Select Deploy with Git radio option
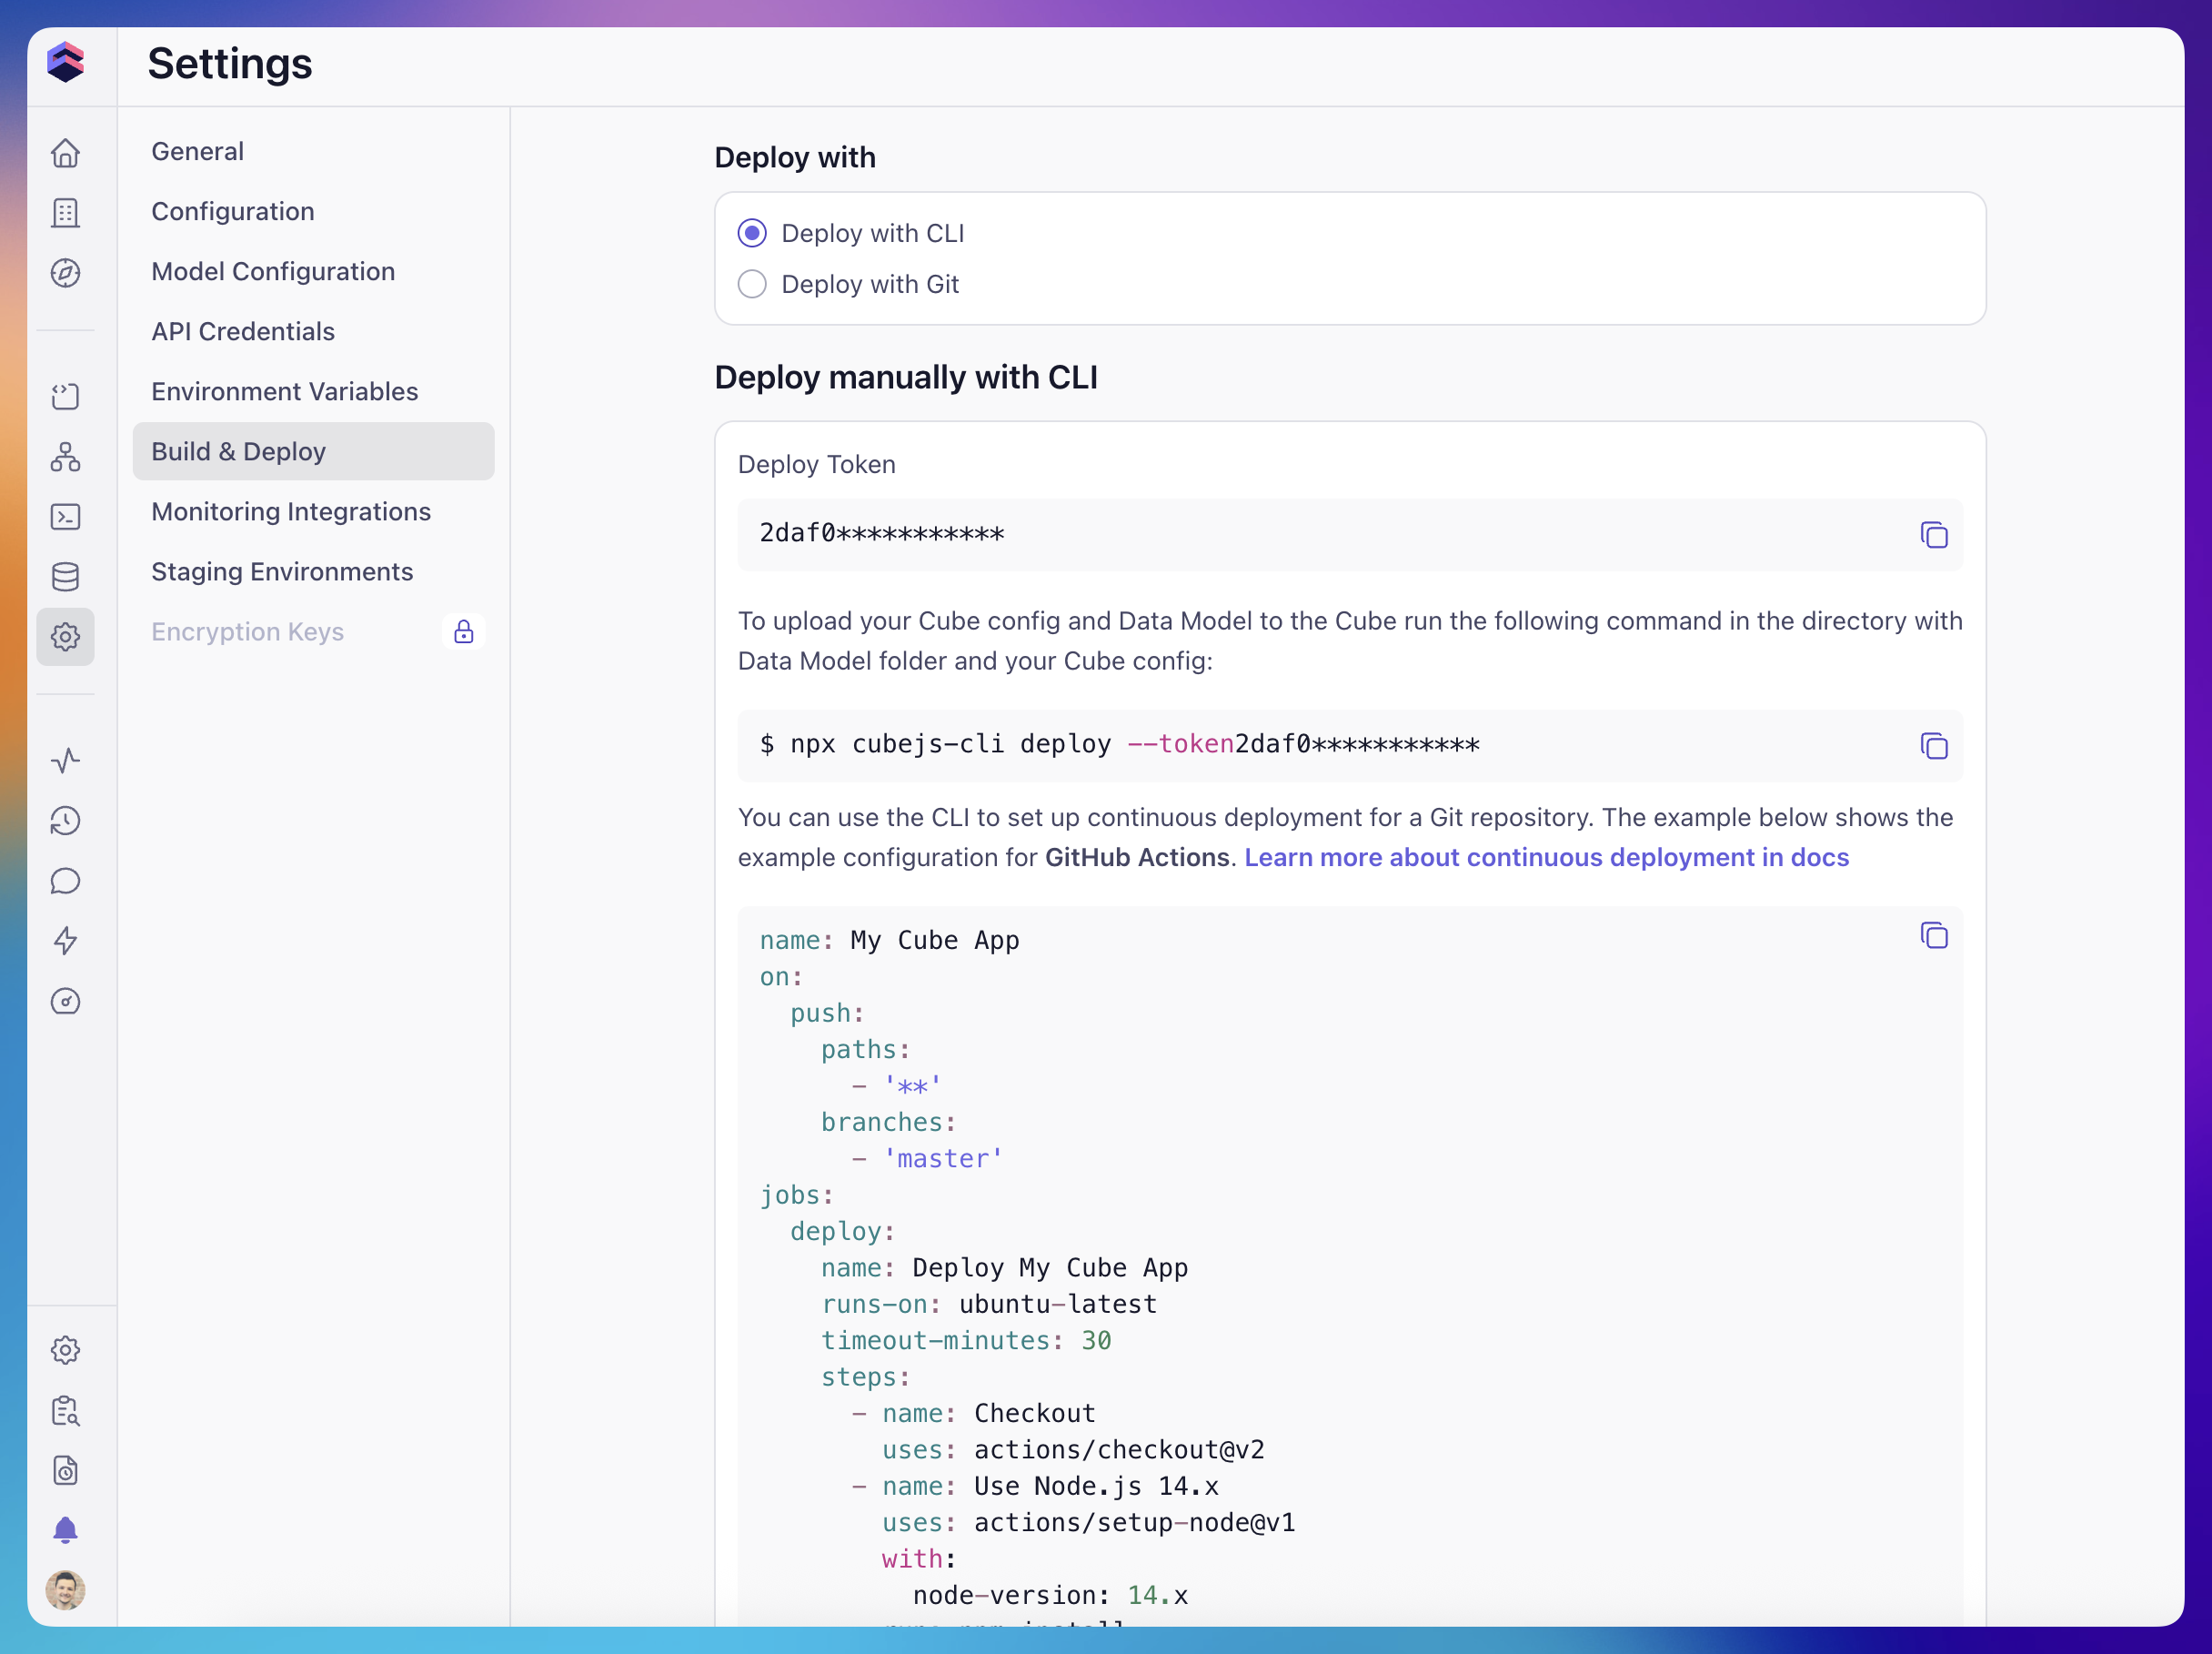Screen dimensions: 2212x1654 tap(752, 284)
